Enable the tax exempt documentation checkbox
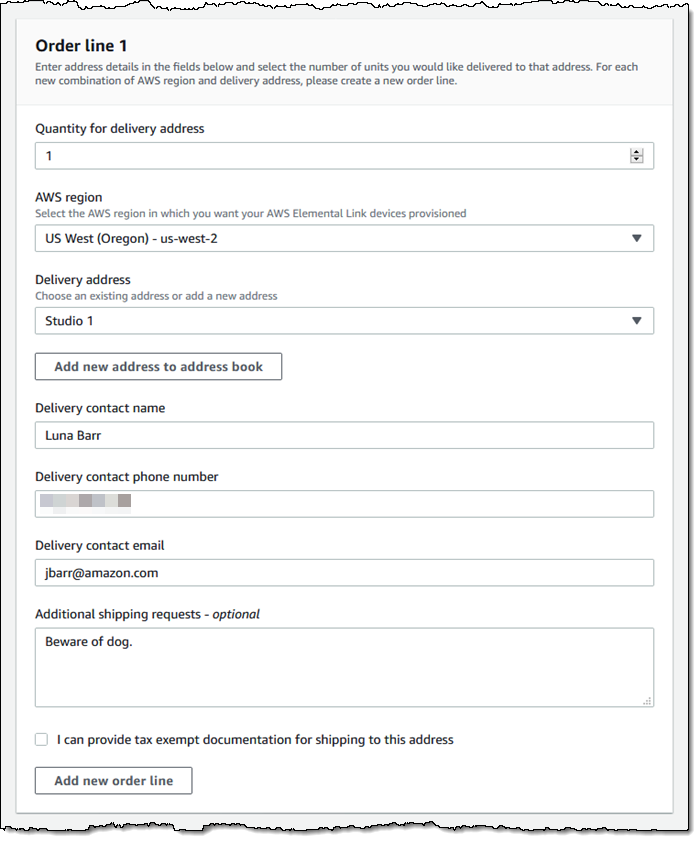Viewport: 700px width, 841px height. 41,740
